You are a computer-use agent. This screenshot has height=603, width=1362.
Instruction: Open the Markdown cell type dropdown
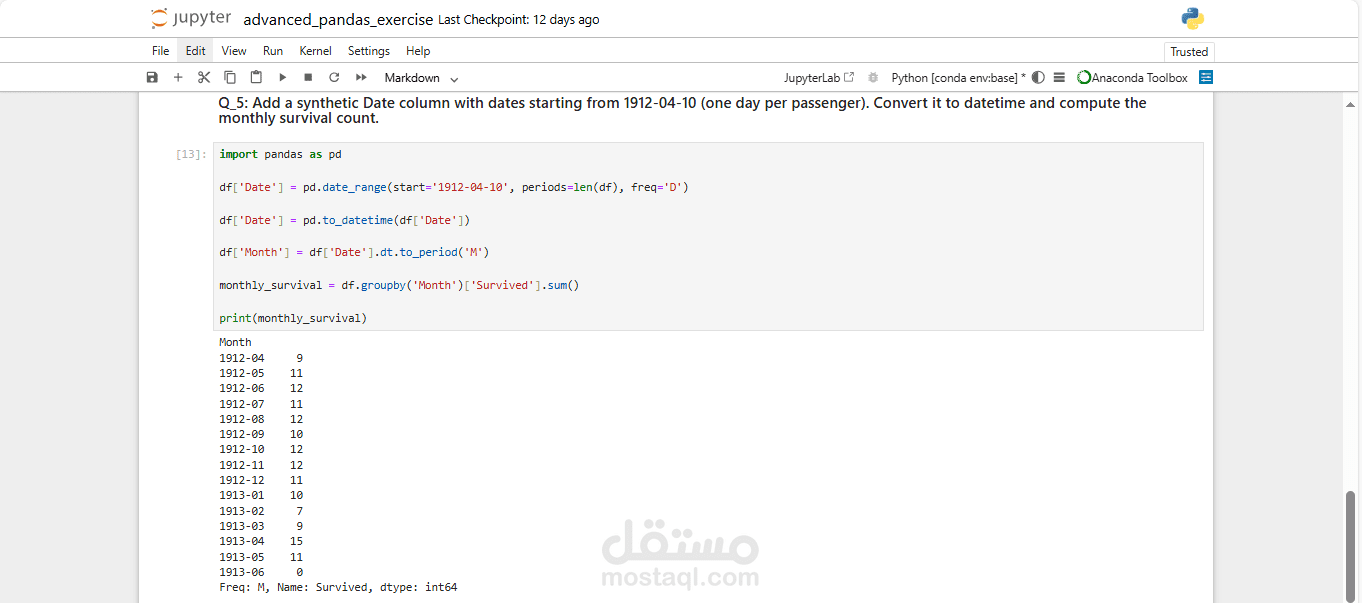pyautogui.click(x=421, y=78)
